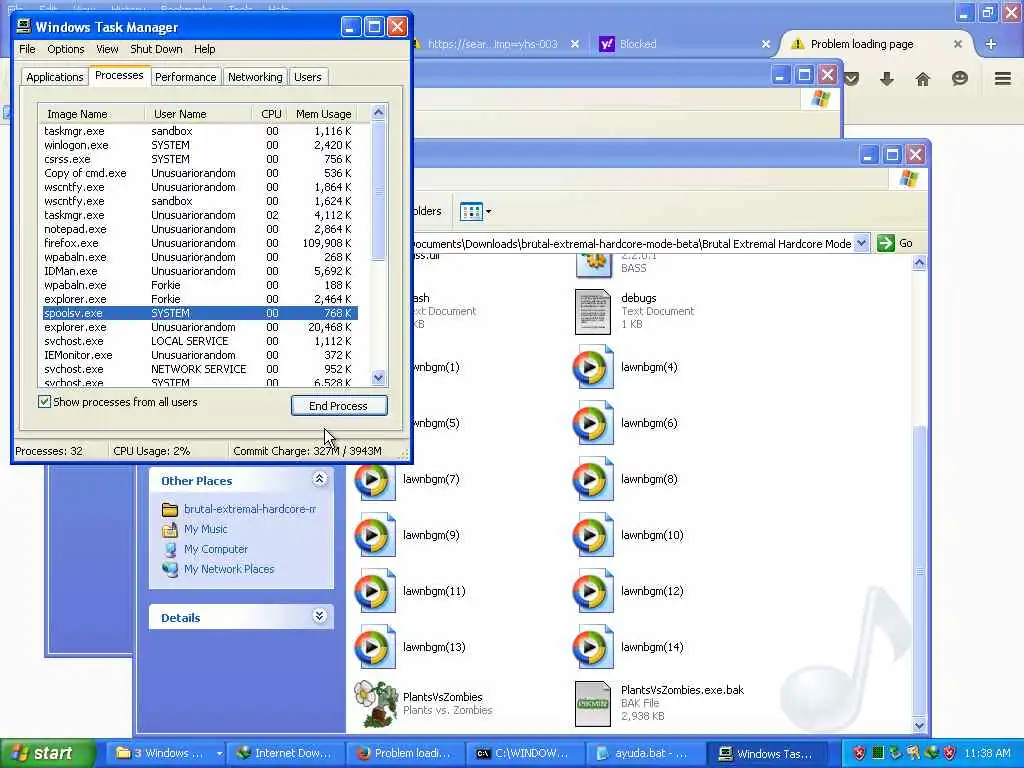
Task: Sort processes by CPU column
Action: point(270,114)
